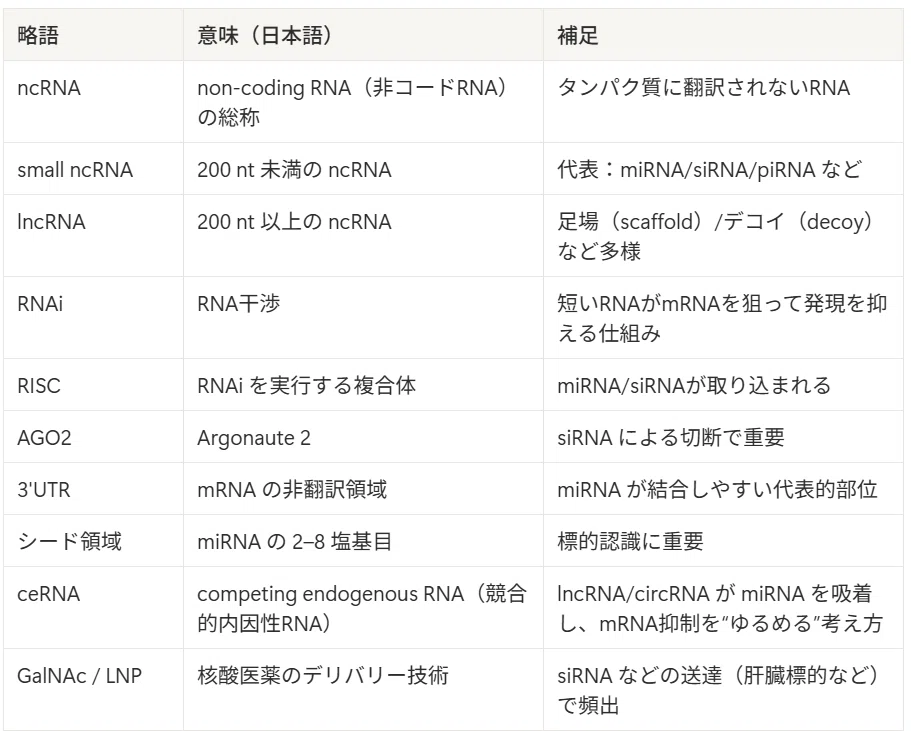Click the 標的認識に重要 note cell
This screenshot has width=911, height=731.
pyautogui.click(x=723, y=541)
